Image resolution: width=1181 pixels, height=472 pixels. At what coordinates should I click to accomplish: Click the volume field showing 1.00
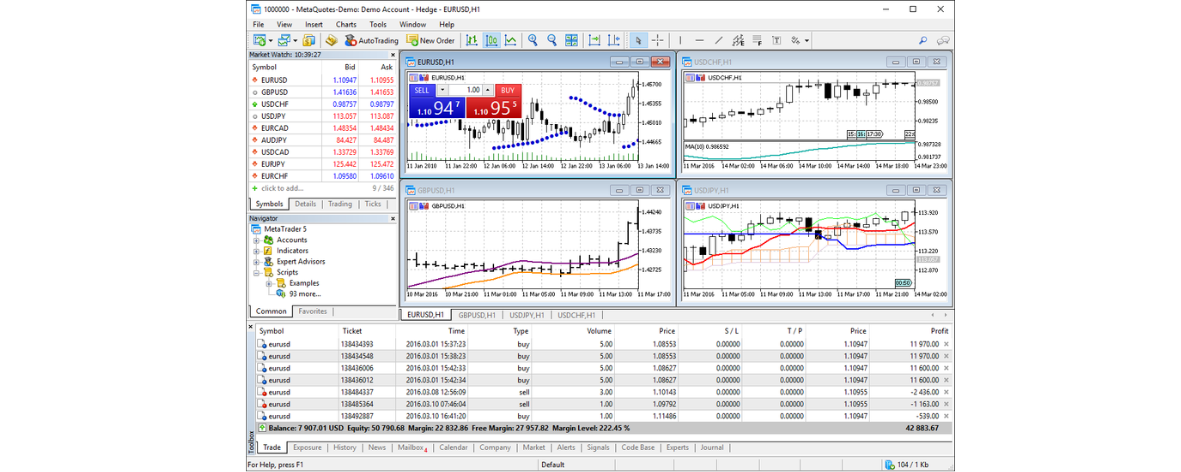(465, 90)
